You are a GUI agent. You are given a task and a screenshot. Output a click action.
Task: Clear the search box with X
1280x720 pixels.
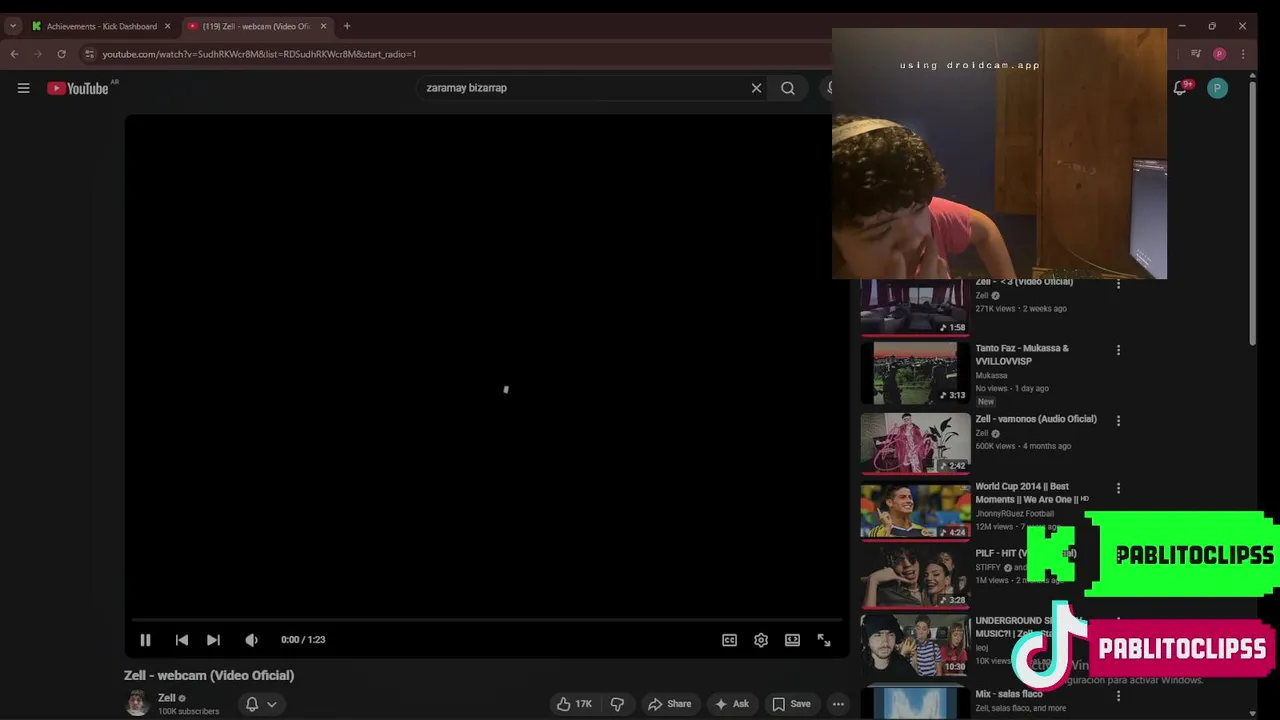[x=756, y=88]
